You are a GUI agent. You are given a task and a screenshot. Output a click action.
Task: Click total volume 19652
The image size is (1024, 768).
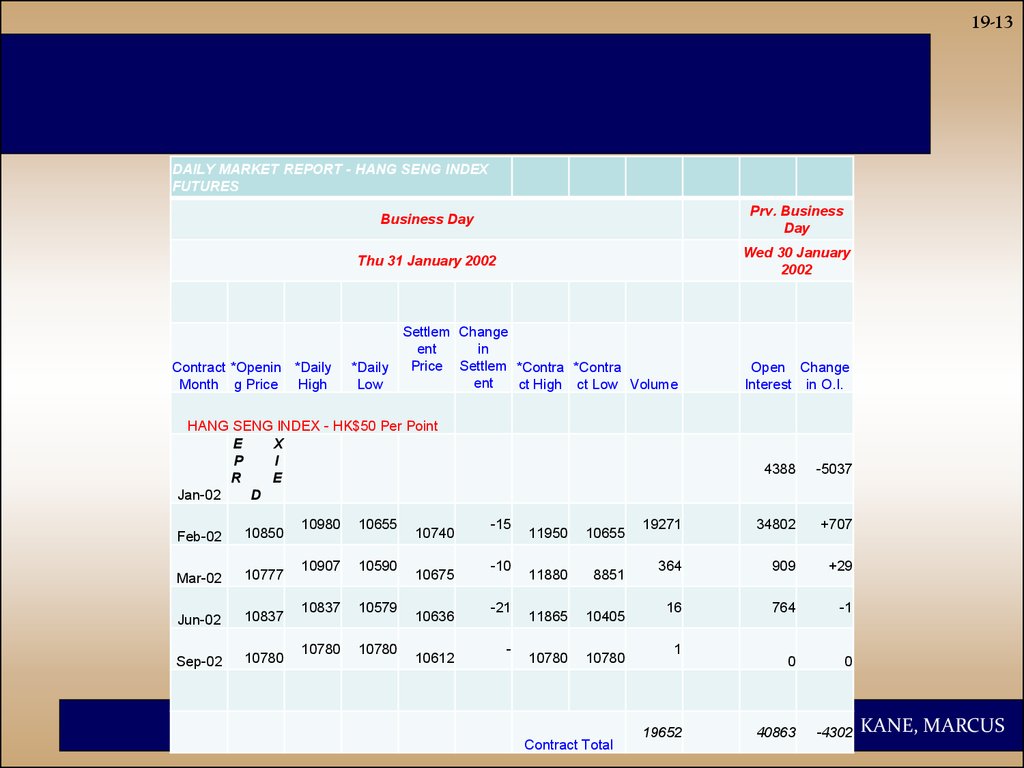(662, 732)
